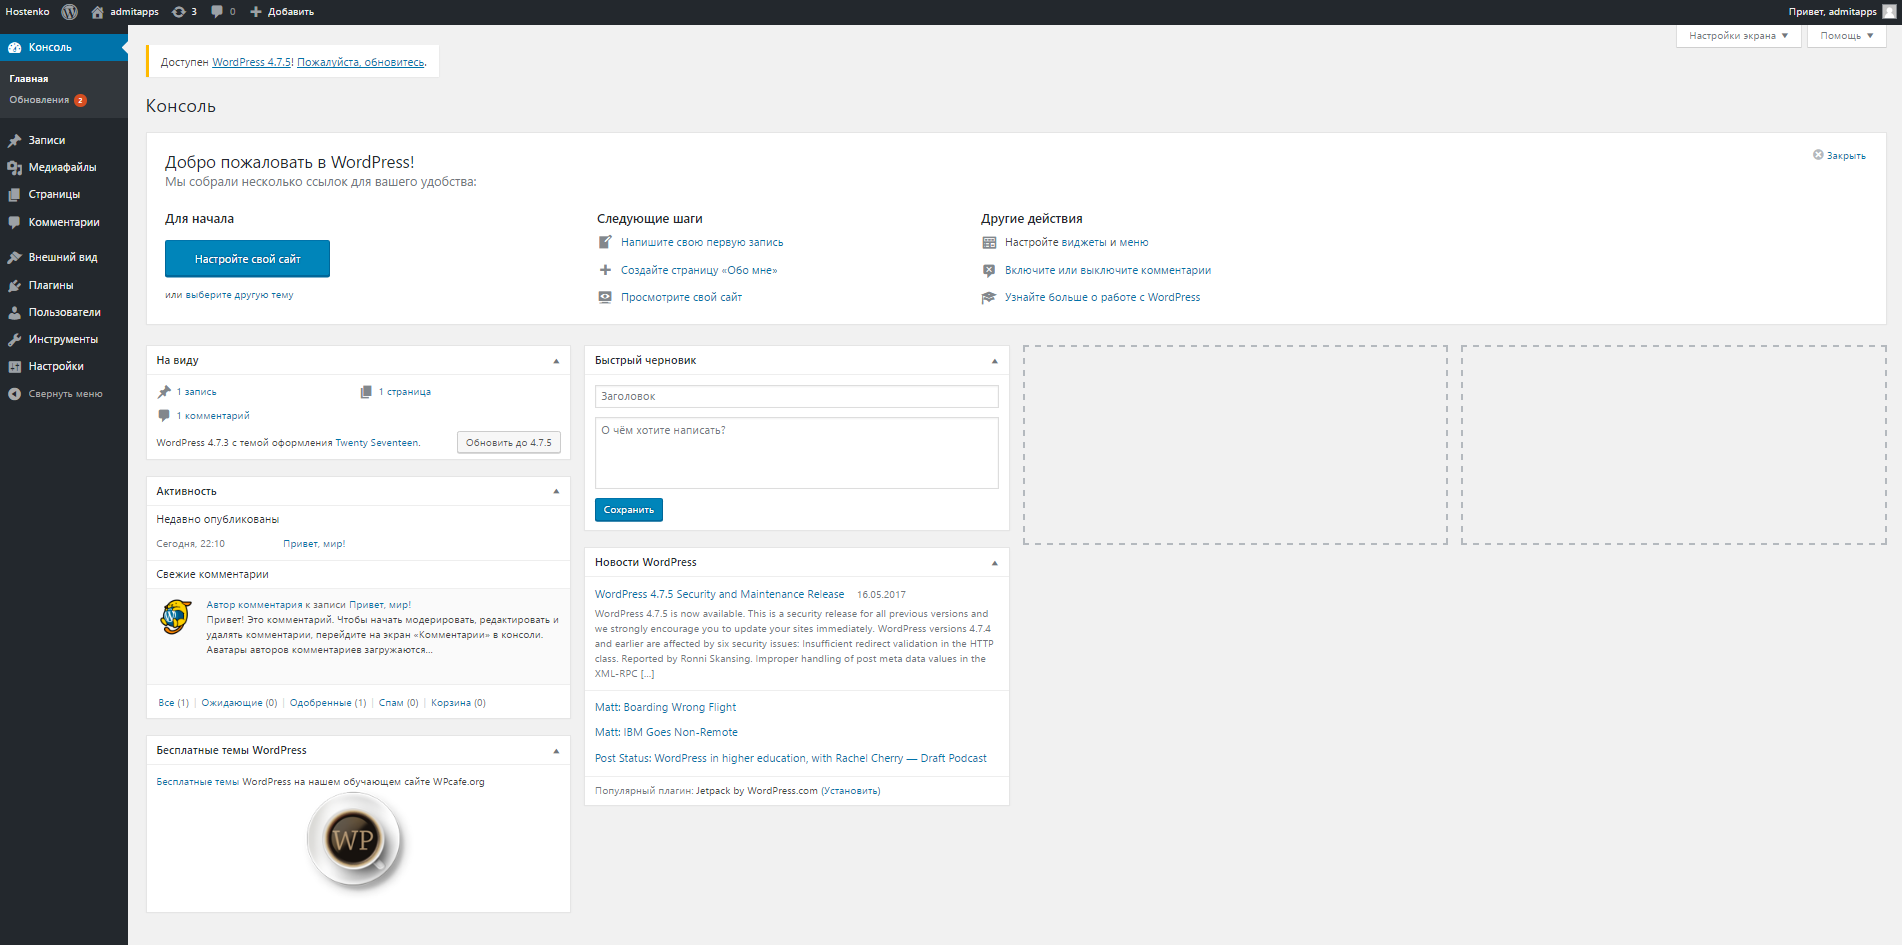The image size is (1902, 945).
Task: Open the Привет, мир! post link
Action: click(x=314, y=544)
